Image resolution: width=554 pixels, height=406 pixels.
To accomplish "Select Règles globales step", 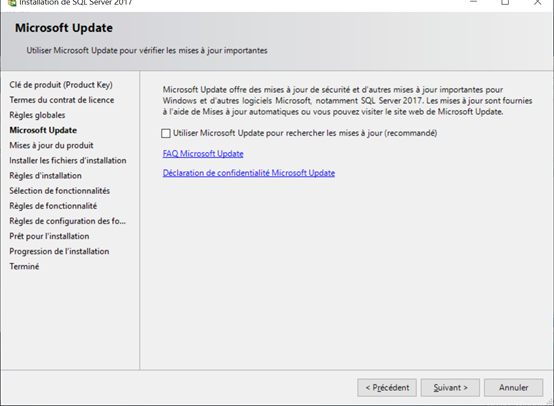I will 37,115.
